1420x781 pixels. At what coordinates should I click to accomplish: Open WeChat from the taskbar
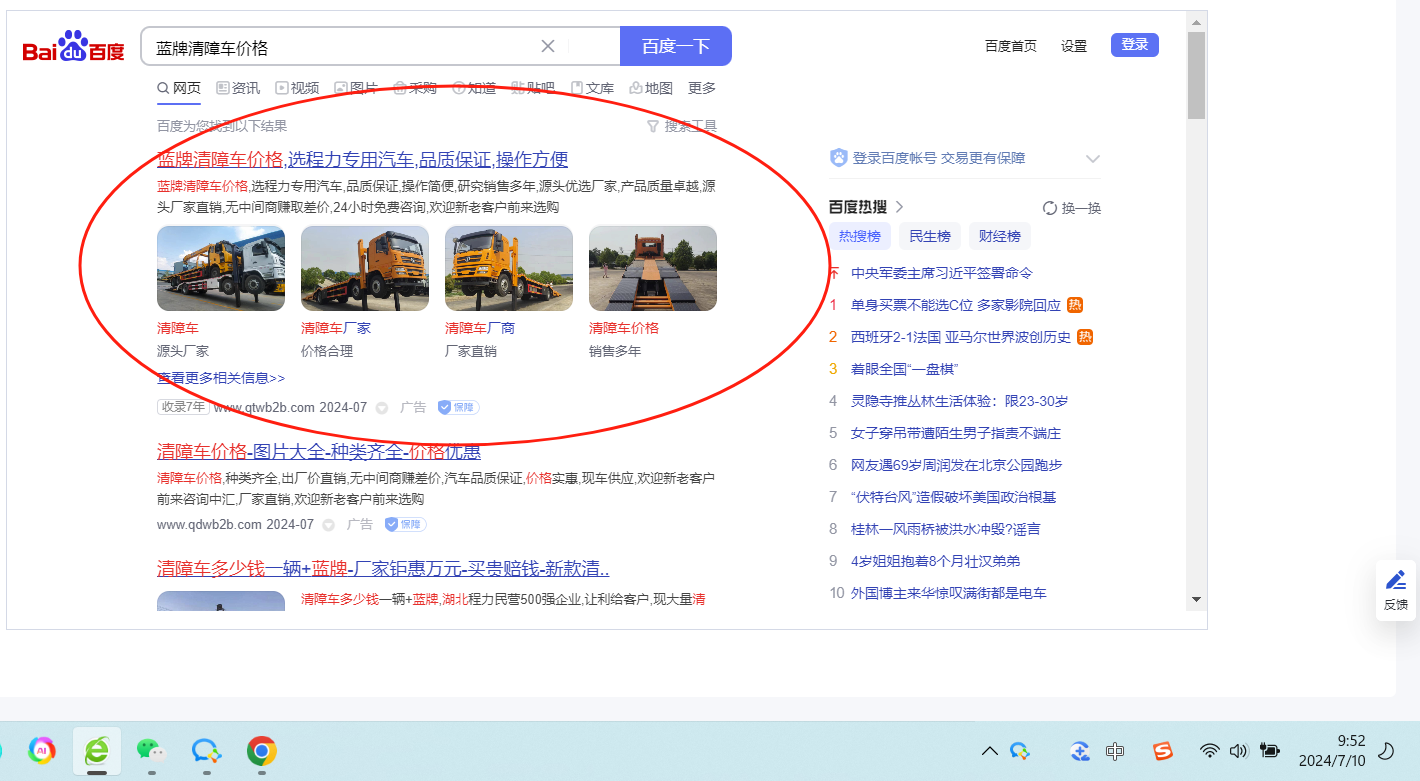tap(150, 750)
